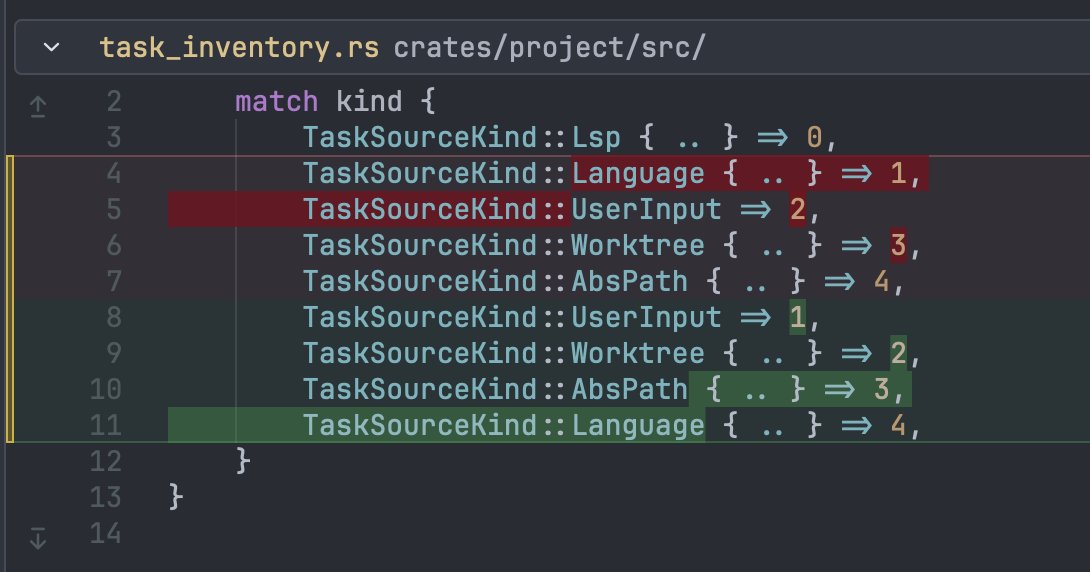Click 'kind' identifier on line 2
This screenshot has height=572, width=1090.
tap(369, 102)
